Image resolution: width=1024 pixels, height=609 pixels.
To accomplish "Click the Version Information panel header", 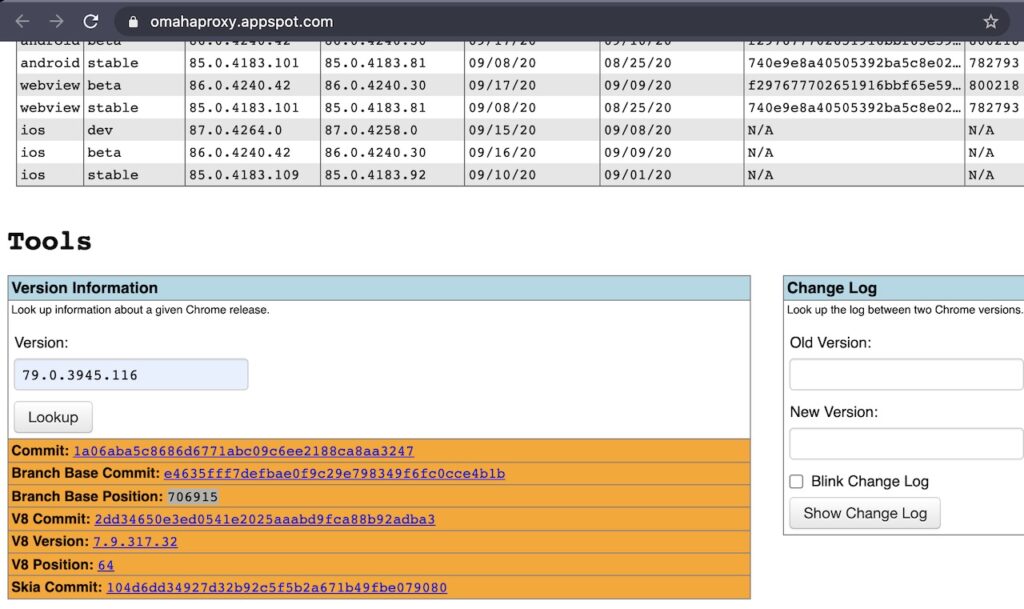I will (379, 288).
